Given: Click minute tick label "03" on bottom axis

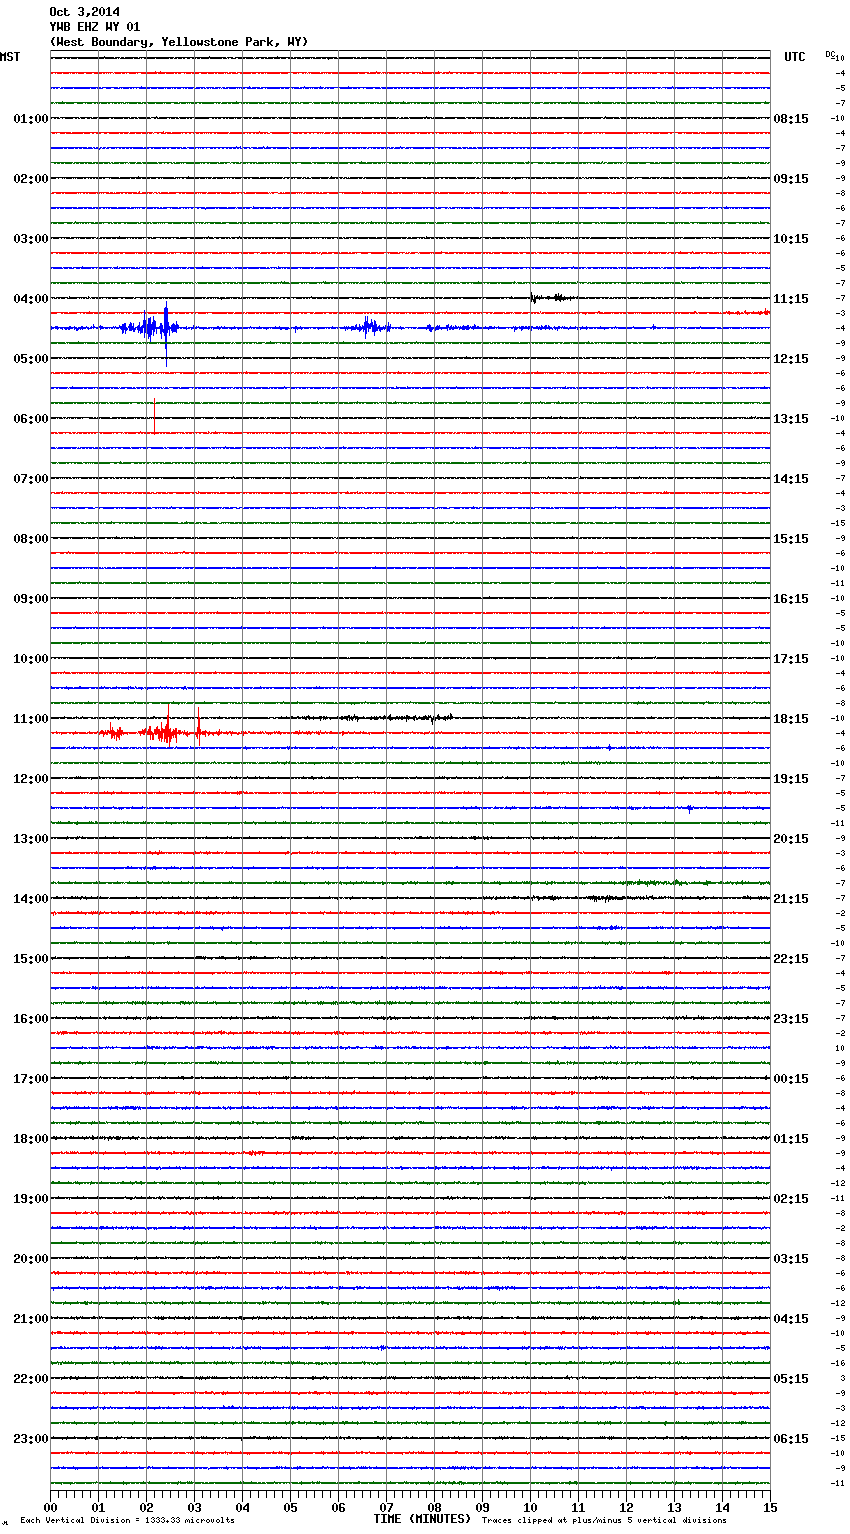Looking at the screenshot, I should tap(194, 1507).
